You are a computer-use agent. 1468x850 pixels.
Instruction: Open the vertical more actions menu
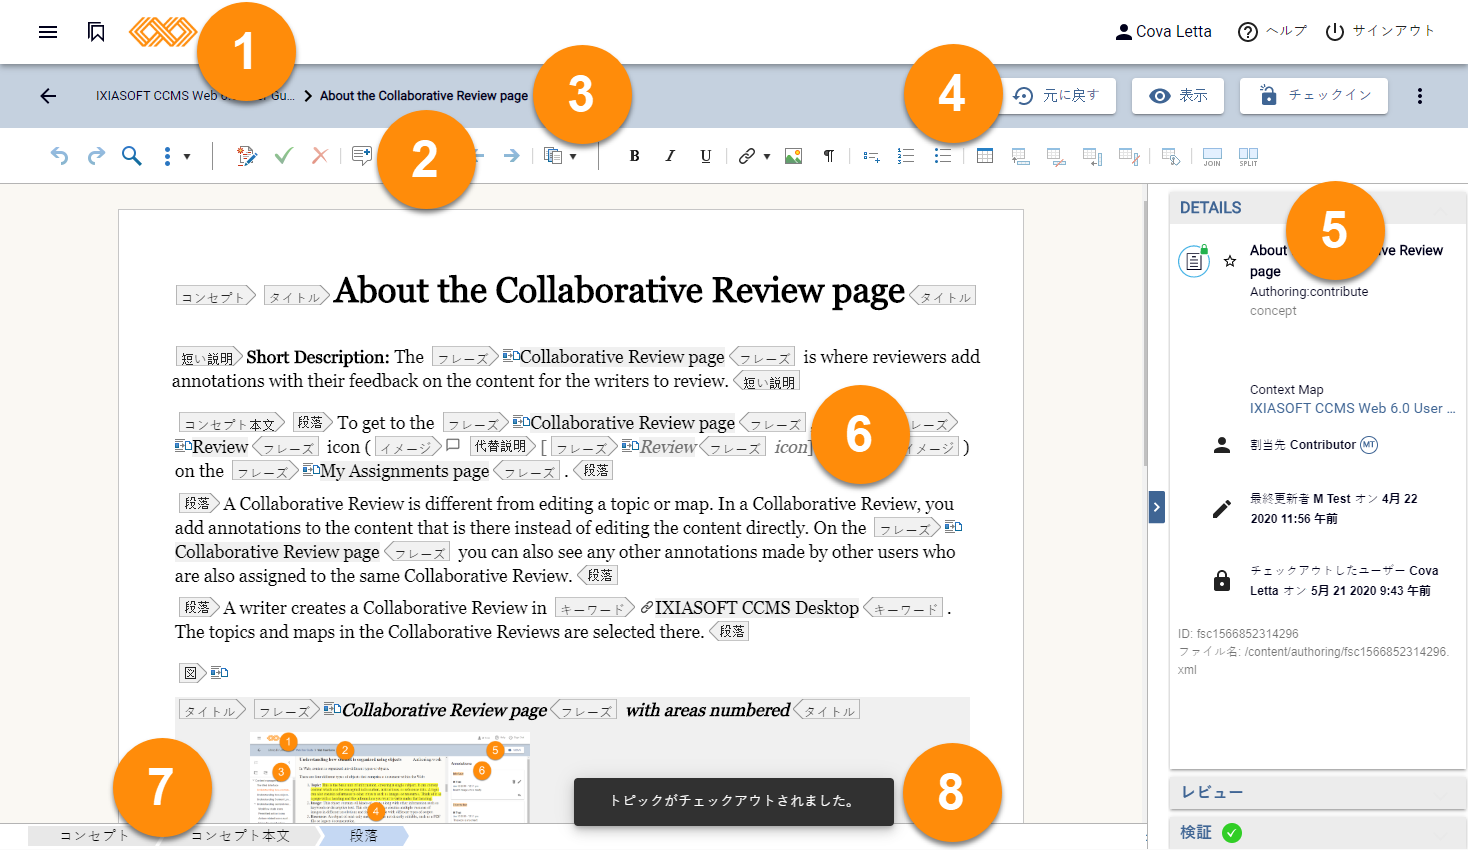coord(1420,96)
